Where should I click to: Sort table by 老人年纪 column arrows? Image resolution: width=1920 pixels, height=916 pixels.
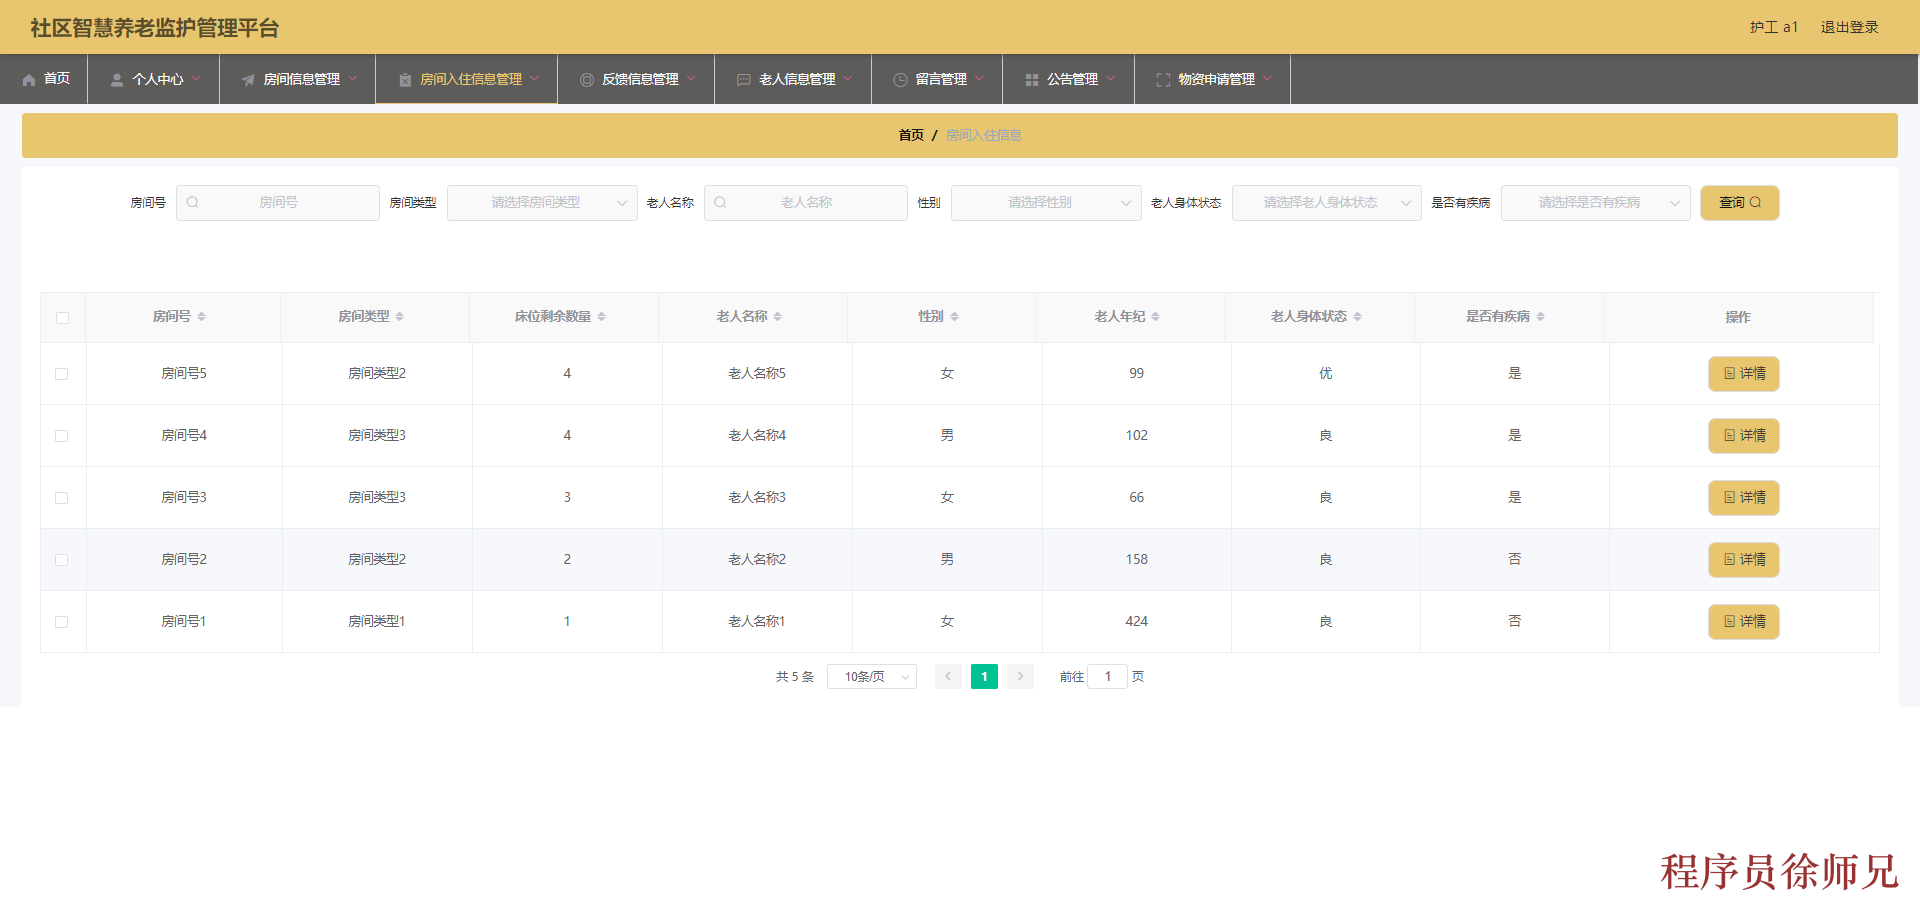1157,316
